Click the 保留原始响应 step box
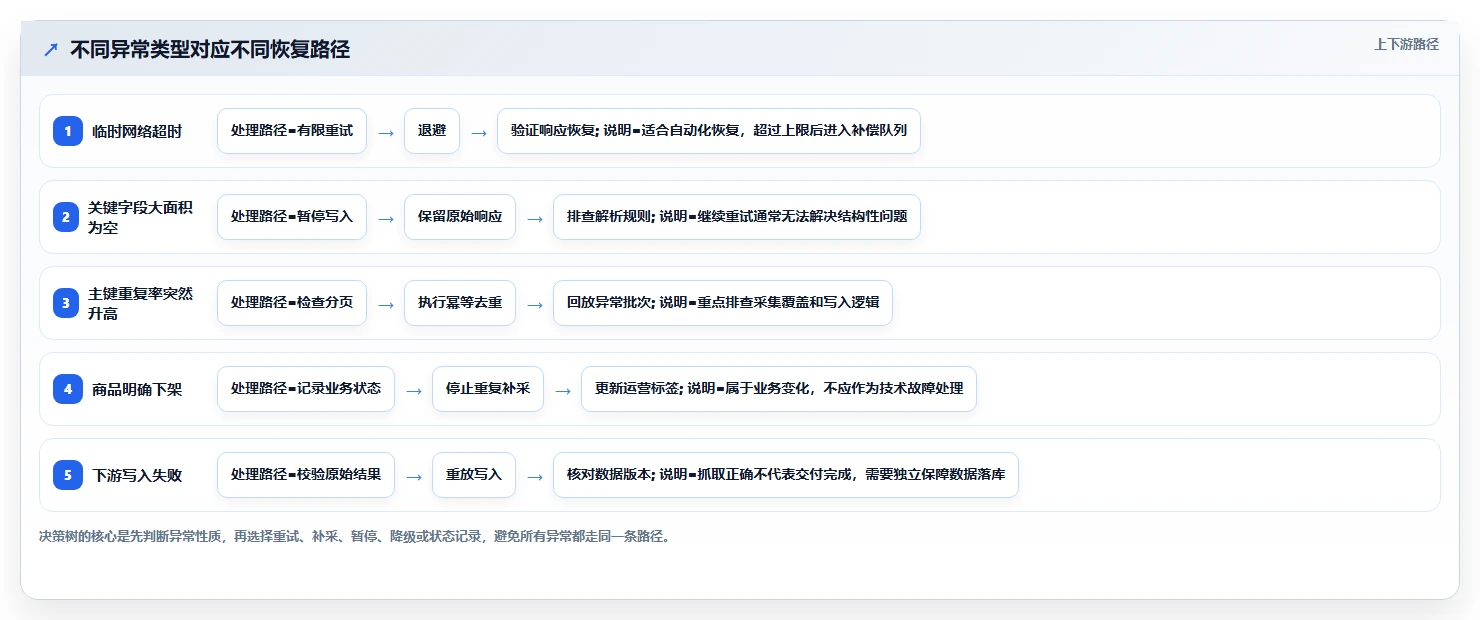 click(460, 217)
